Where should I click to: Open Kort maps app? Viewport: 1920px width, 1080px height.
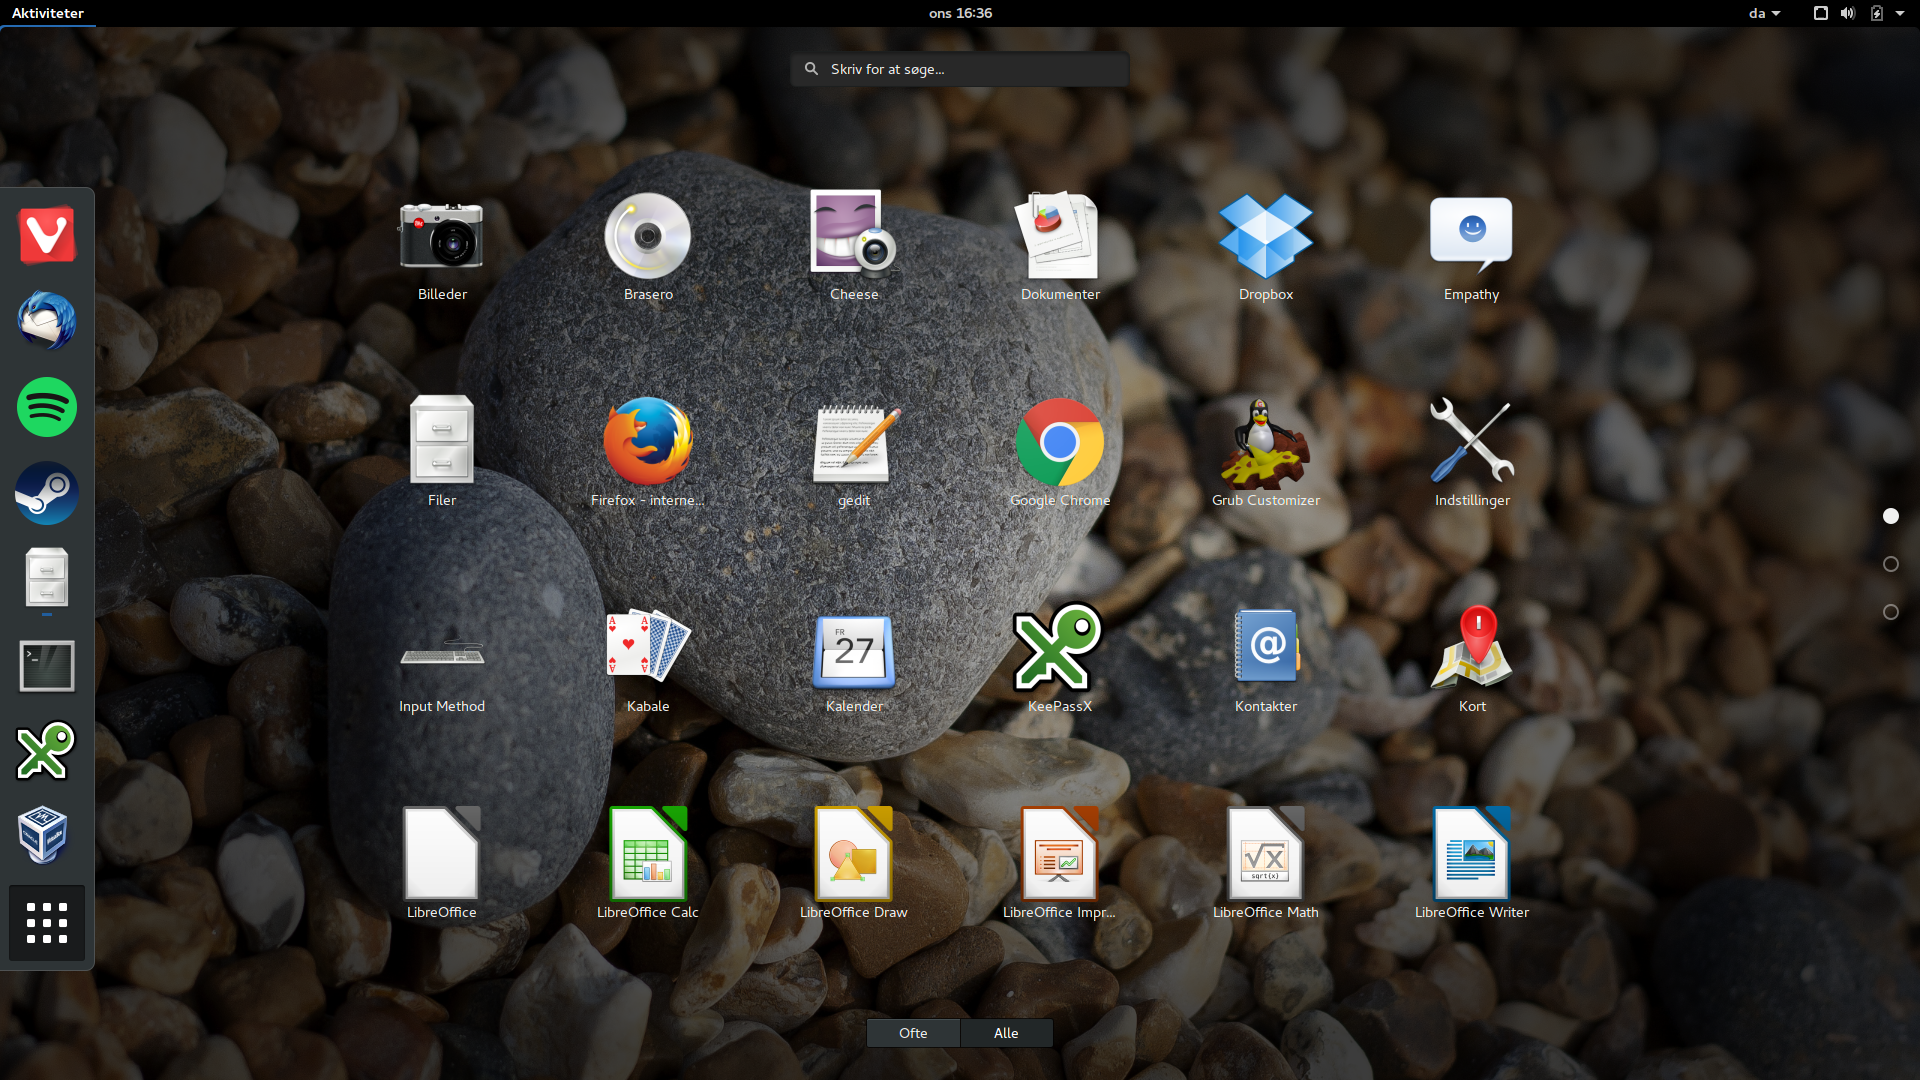[1472, 659]
